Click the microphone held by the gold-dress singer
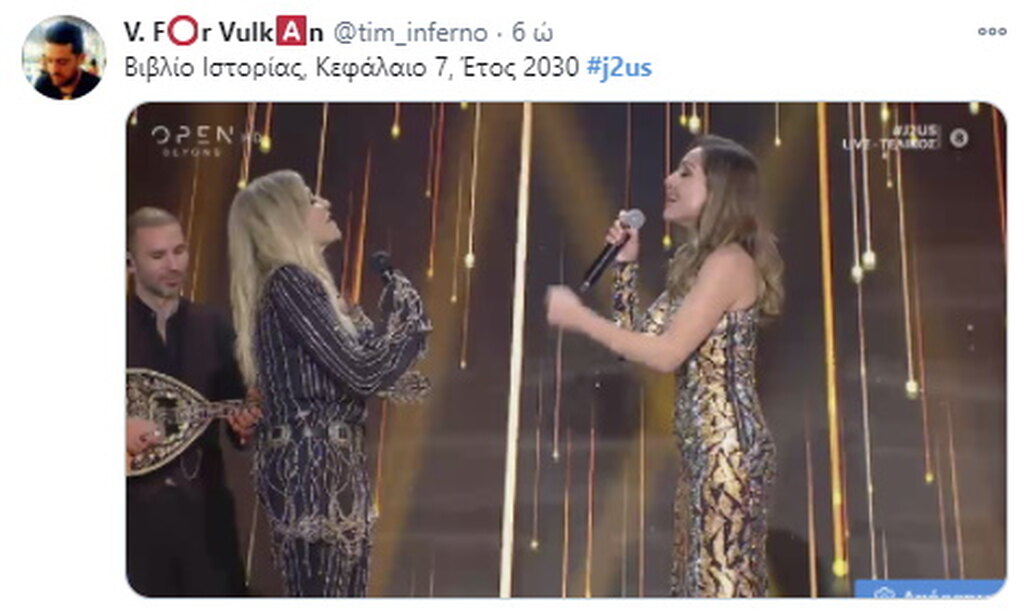Screen dimensions: 1024x613 point(611,249)
